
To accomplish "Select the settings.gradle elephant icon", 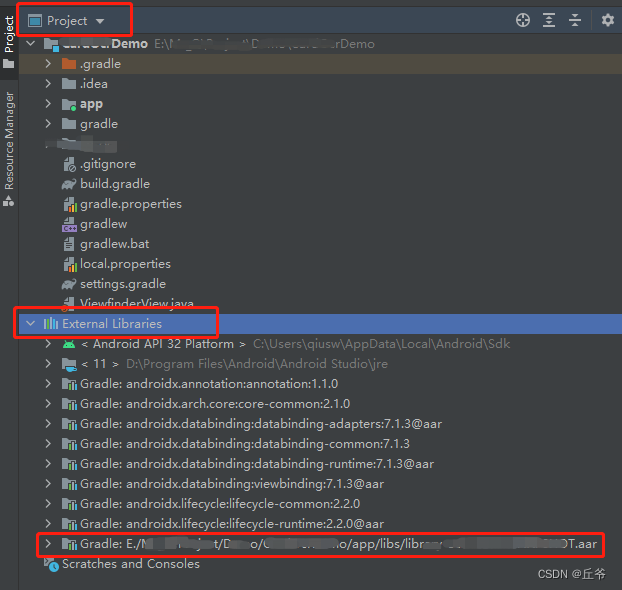I will 69,284.
